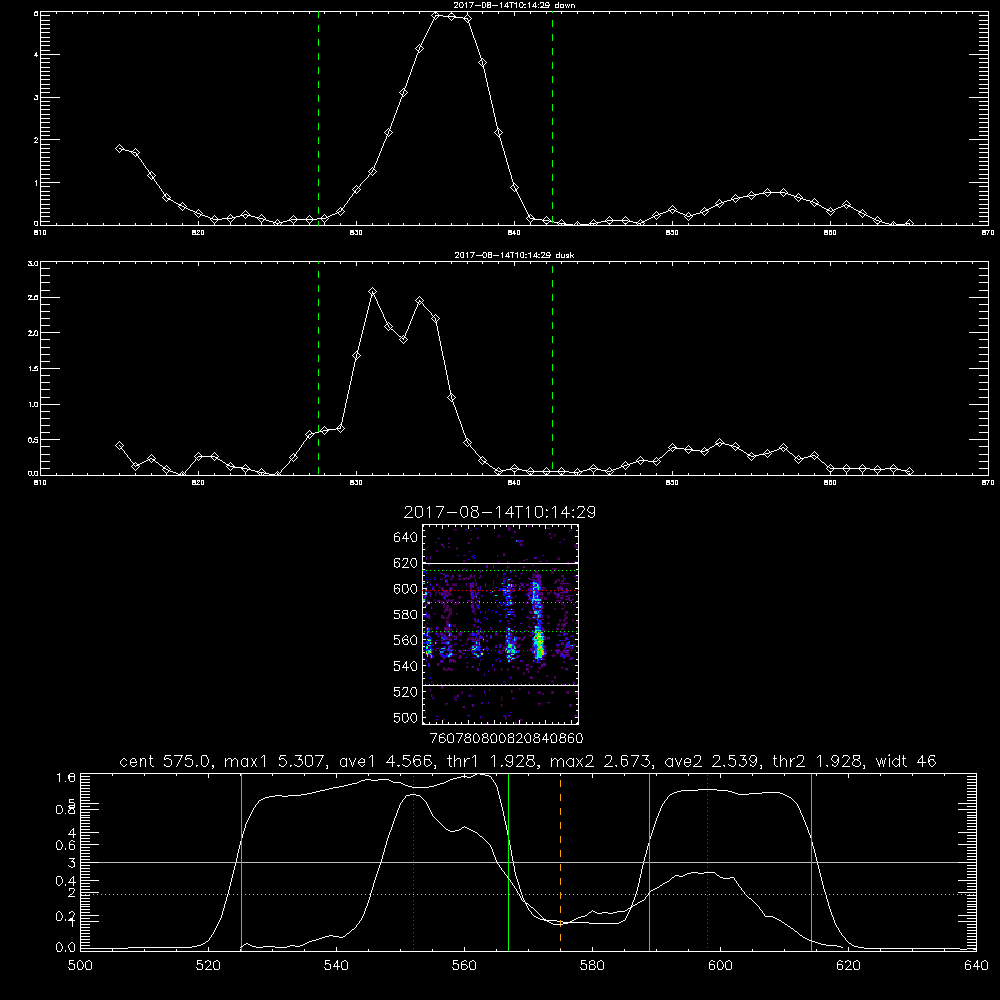This screenshot has width=1000, height=1000.
Task: Click the right green dashed line in dusk plot
Action: (552, 368)
